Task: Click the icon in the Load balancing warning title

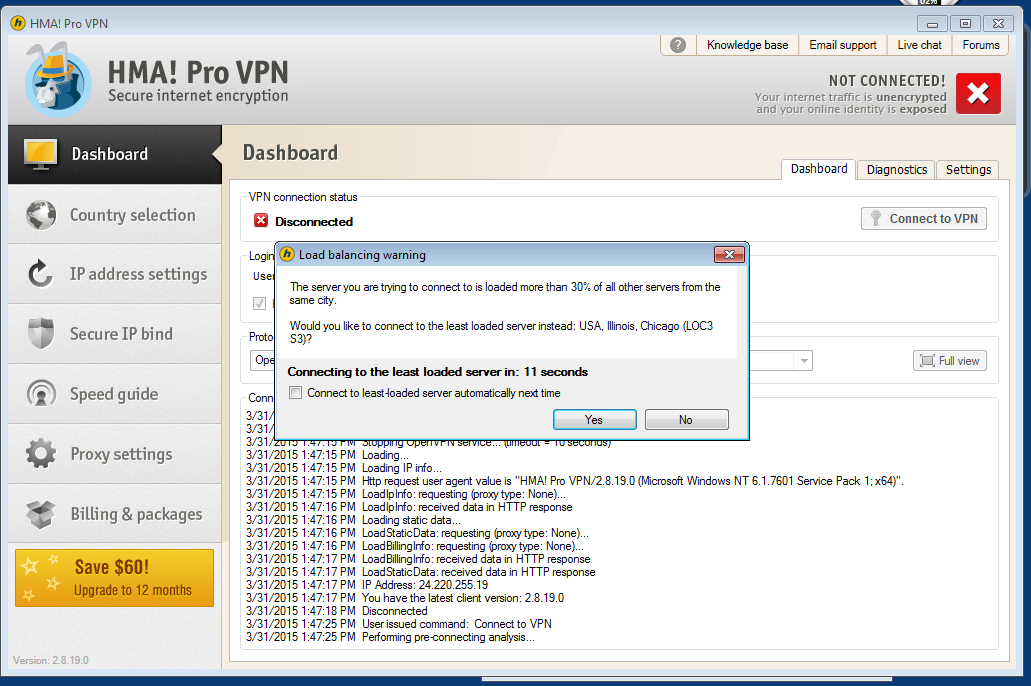Action: coord(287,254)
